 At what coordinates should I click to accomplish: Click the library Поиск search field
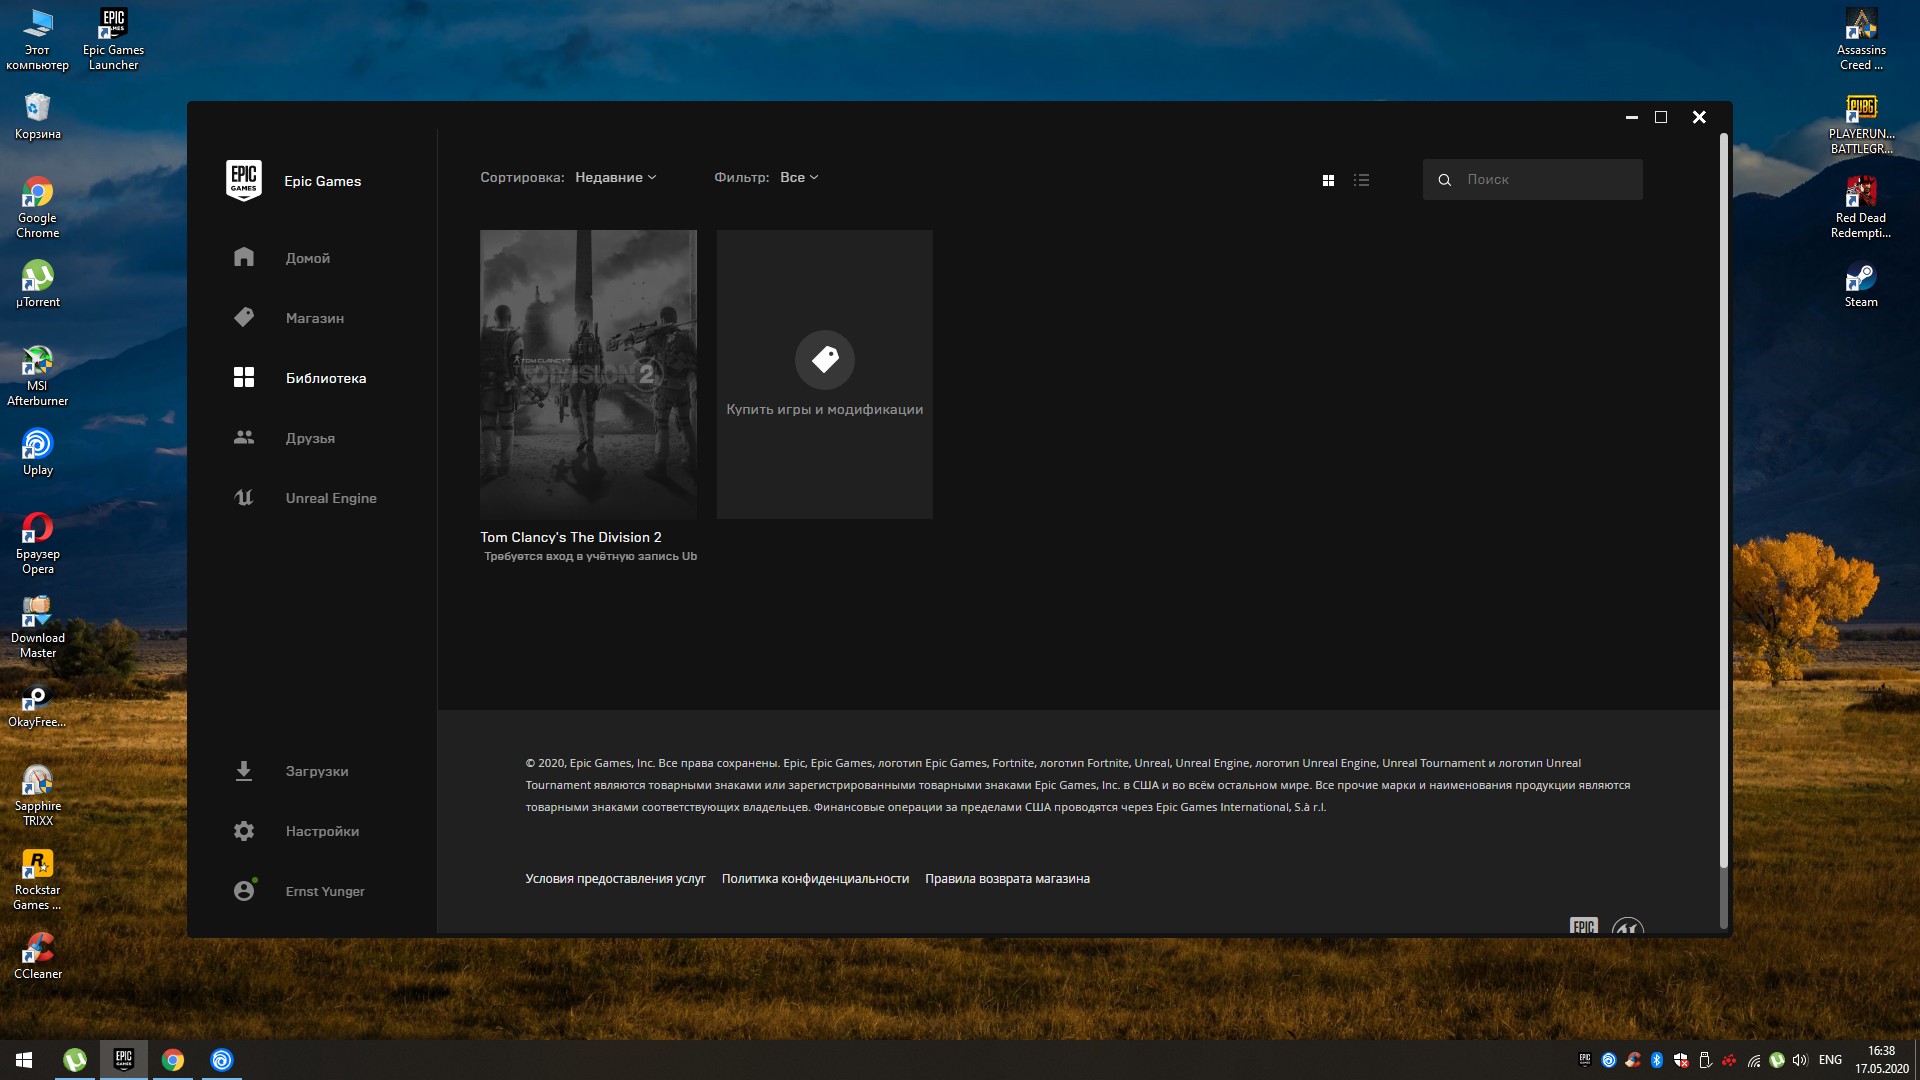click(x=1545, y=180)
